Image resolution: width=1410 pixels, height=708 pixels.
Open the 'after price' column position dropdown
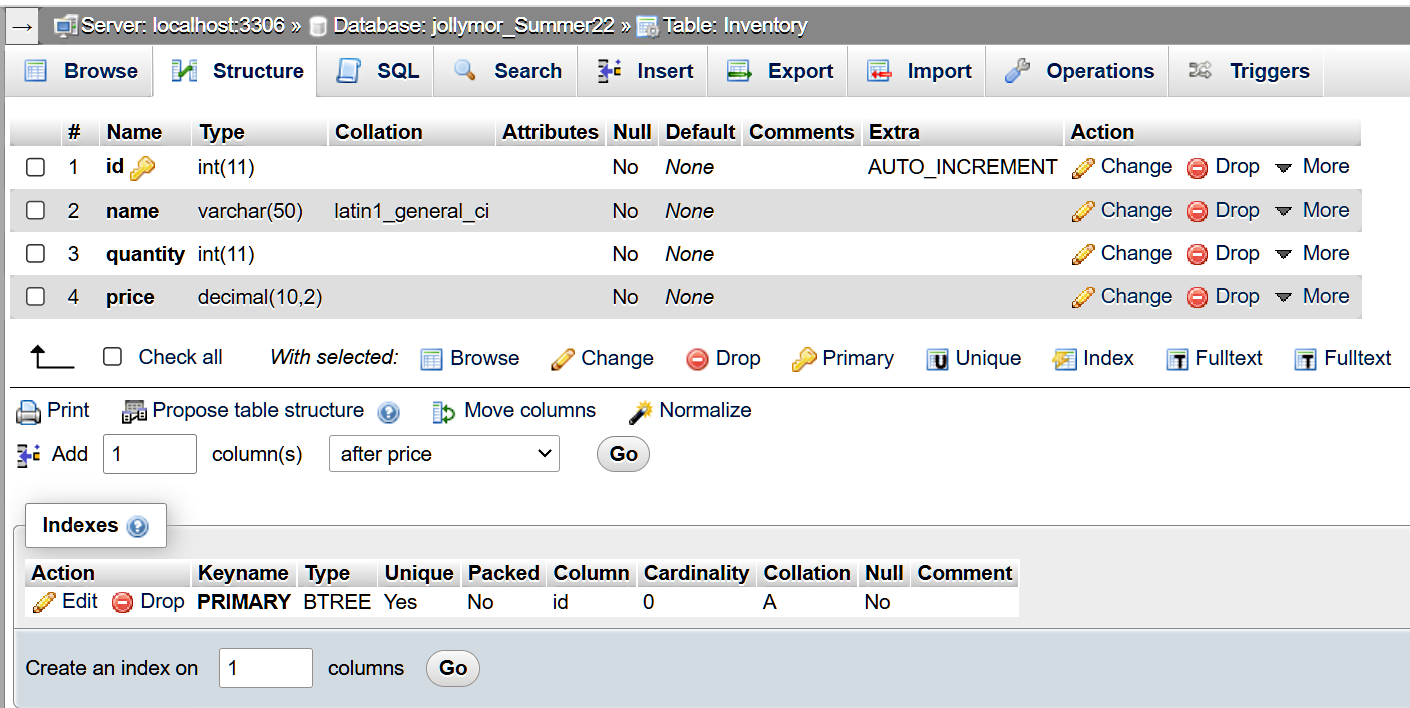pyautogui.click(x=444, y=454)
